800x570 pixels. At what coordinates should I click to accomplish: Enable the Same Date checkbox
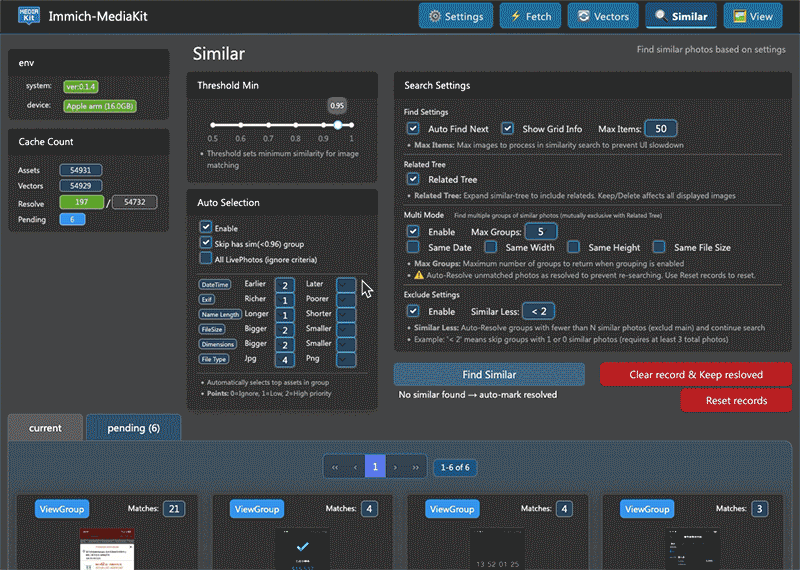pos(413,247)
